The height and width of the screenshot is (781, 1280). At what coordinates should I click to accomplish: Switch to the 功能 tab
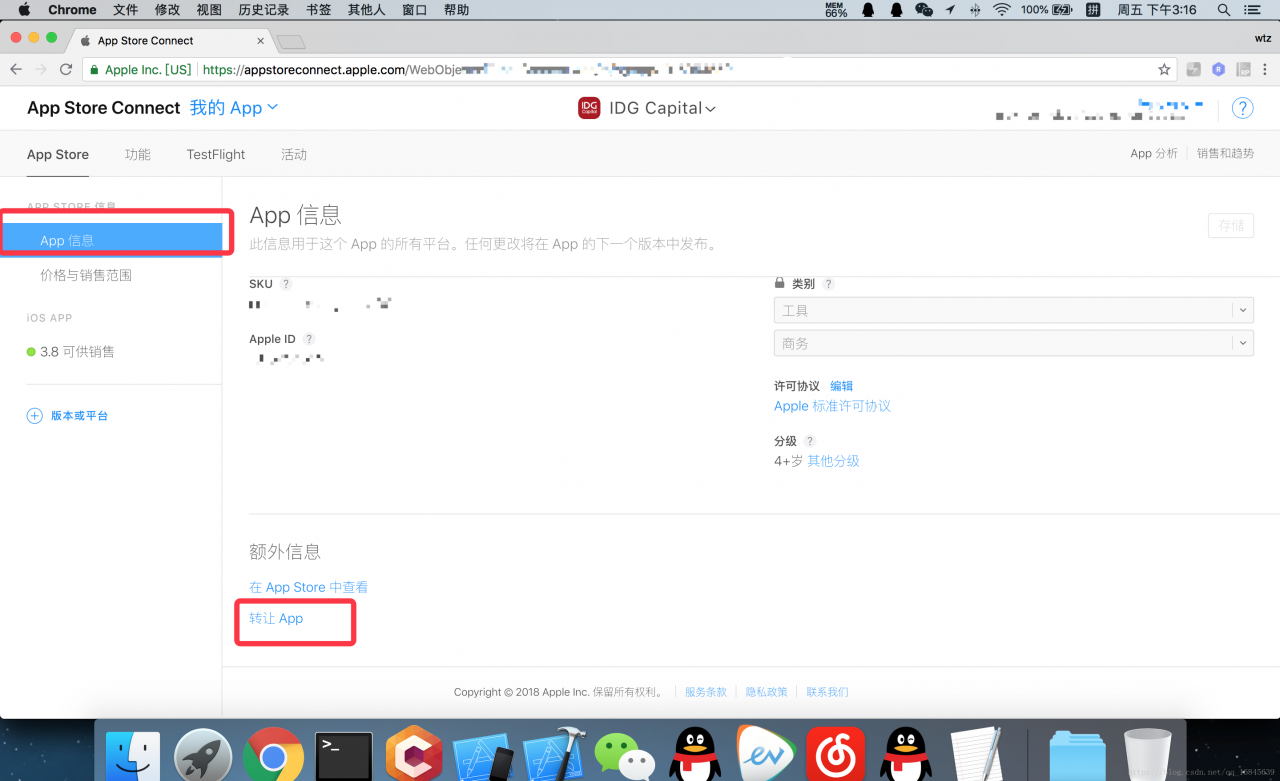coord(138,154)
